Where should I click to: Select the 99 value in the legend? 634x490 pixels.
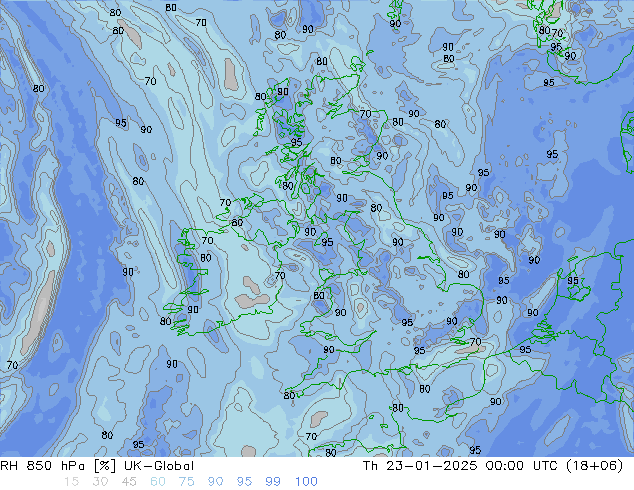tap(273, 482)
